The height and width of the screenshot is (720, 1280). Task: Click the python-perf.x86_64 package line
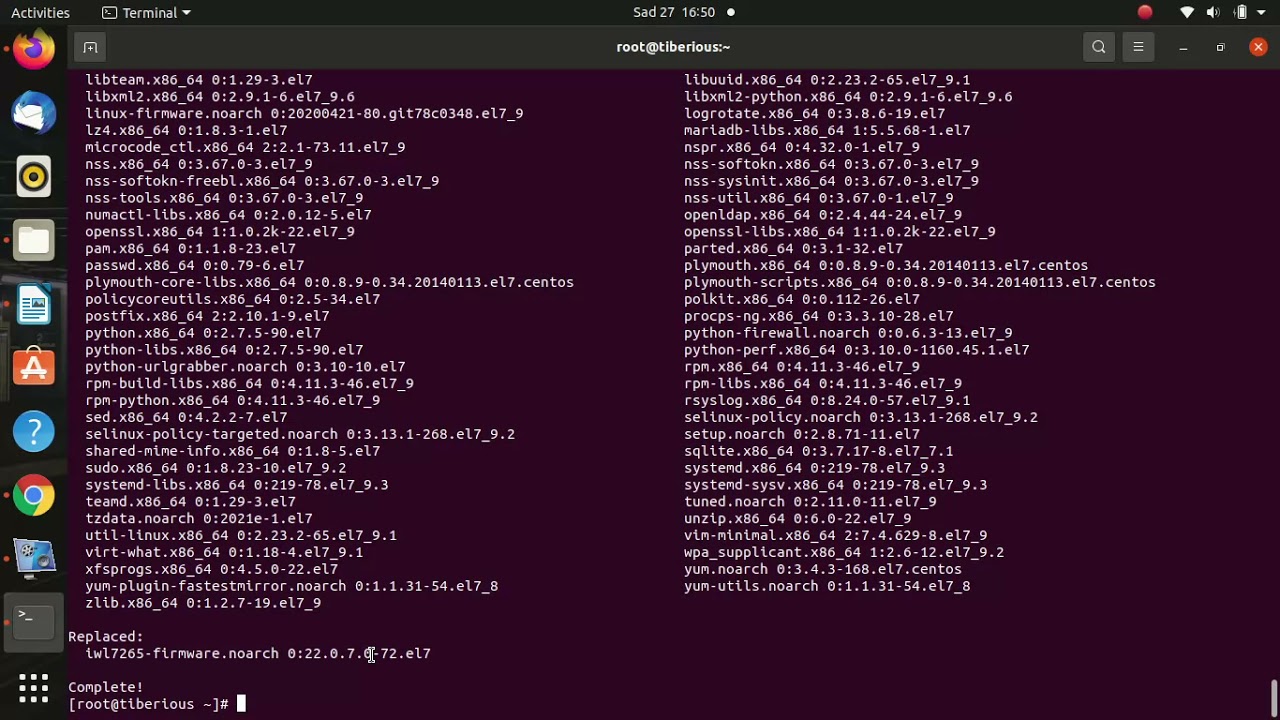pyautogui.click(x=856, y=350)
